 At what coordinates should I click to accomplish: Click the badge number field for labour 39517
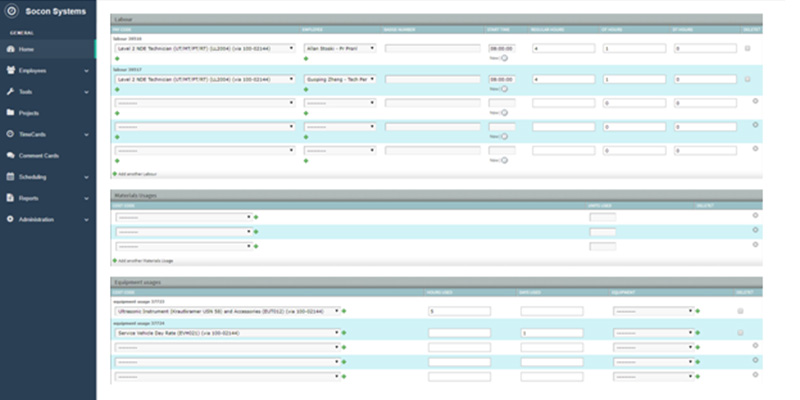click(433, 79)
